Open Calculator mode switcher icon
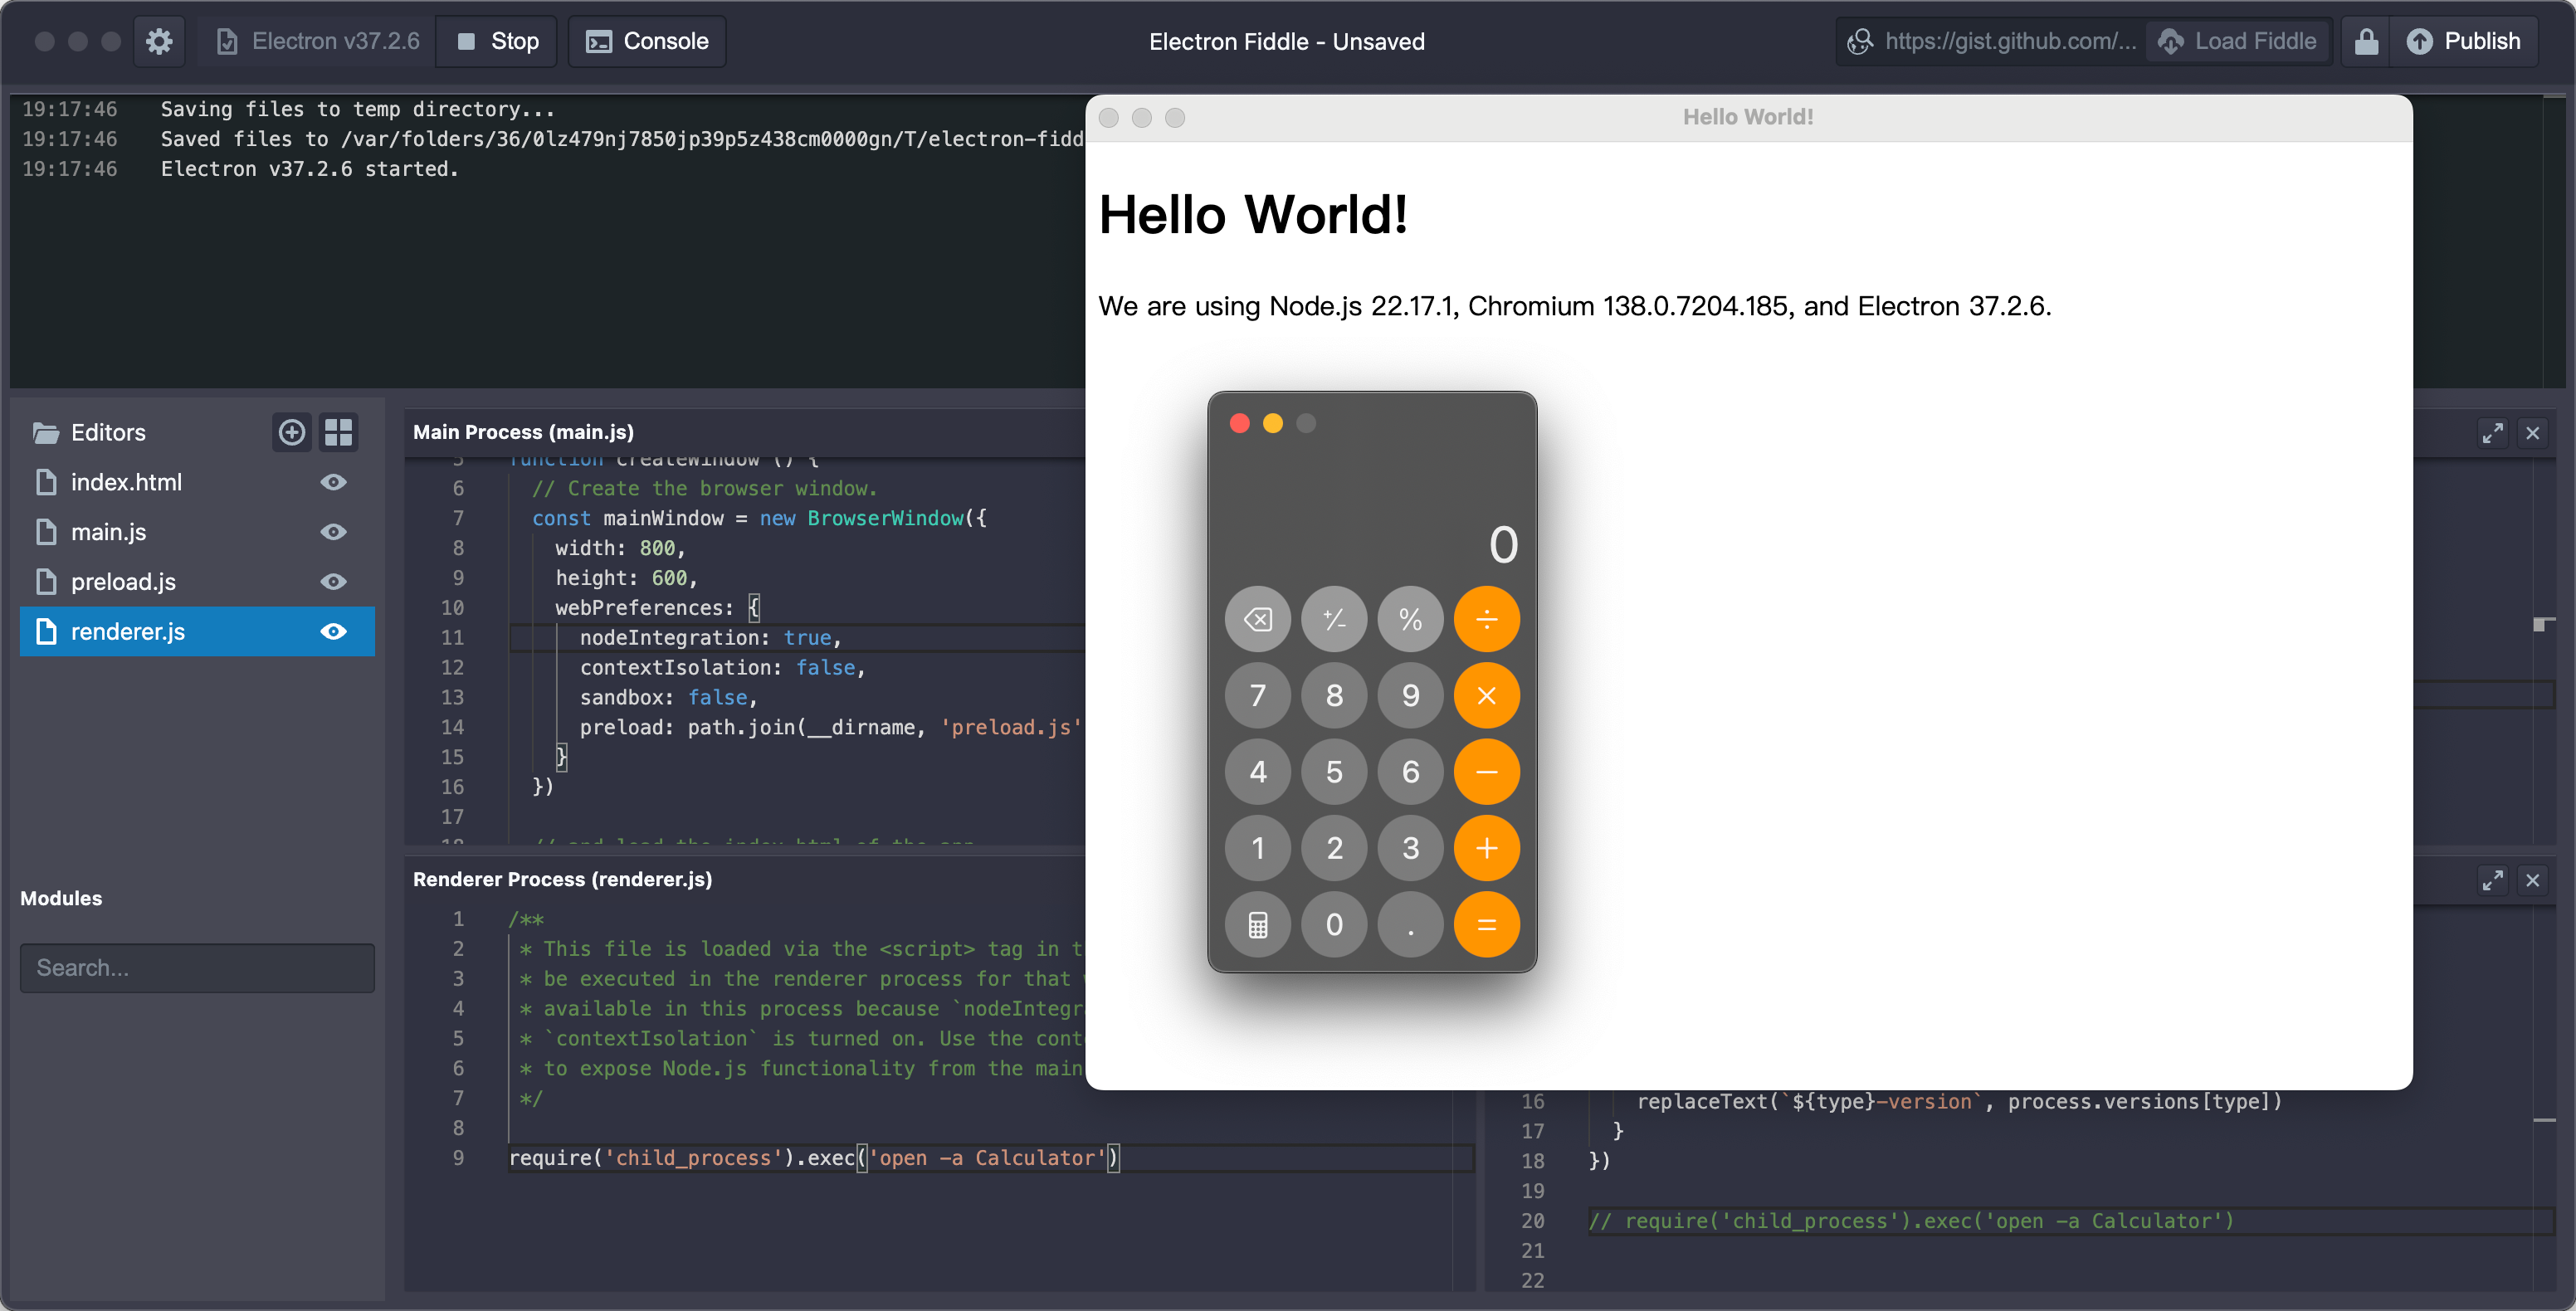 click(1258, 925)
